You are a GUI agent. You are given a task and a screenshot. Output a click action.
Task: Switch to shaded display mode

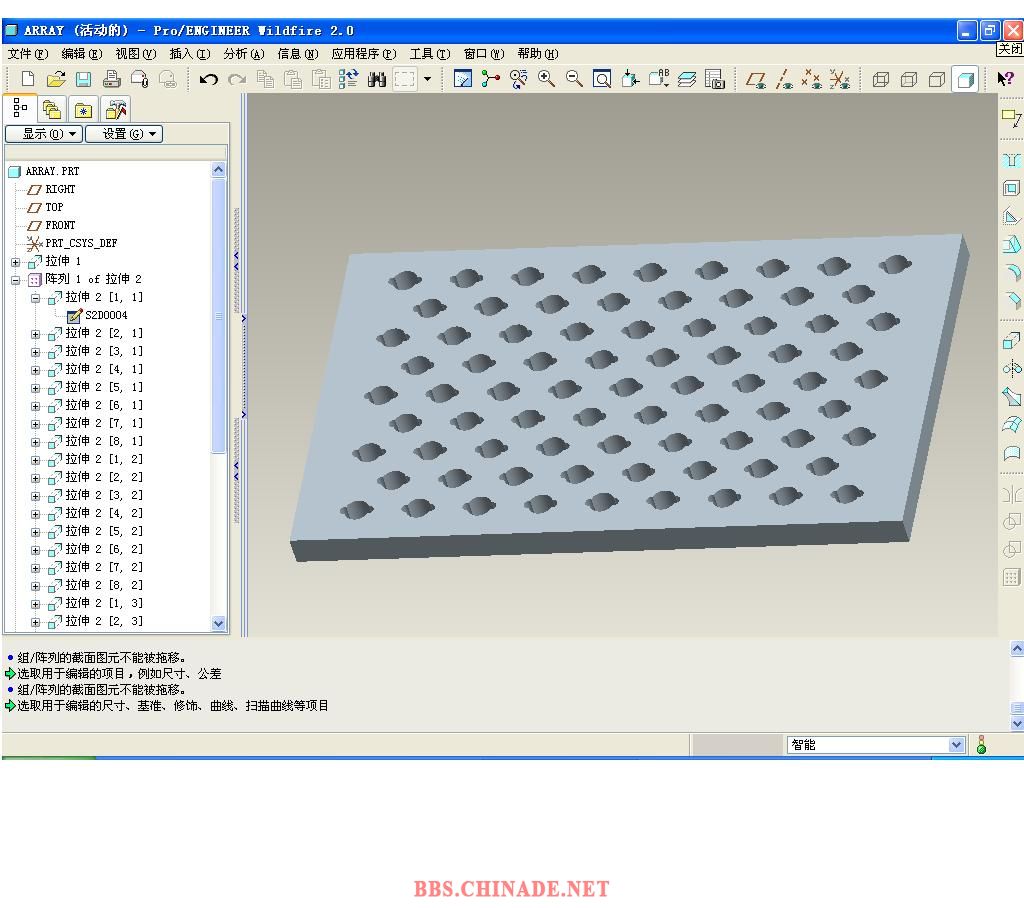coord(965,80)
